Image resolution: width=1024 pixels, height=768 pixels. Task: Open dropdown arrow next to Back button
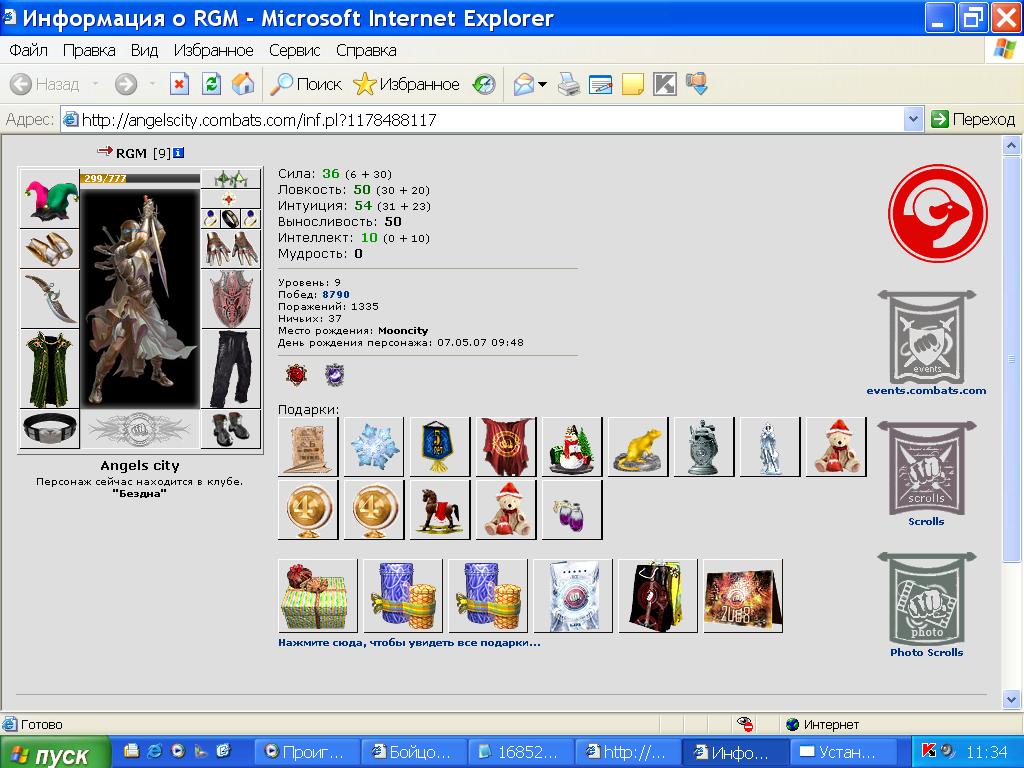95,84
